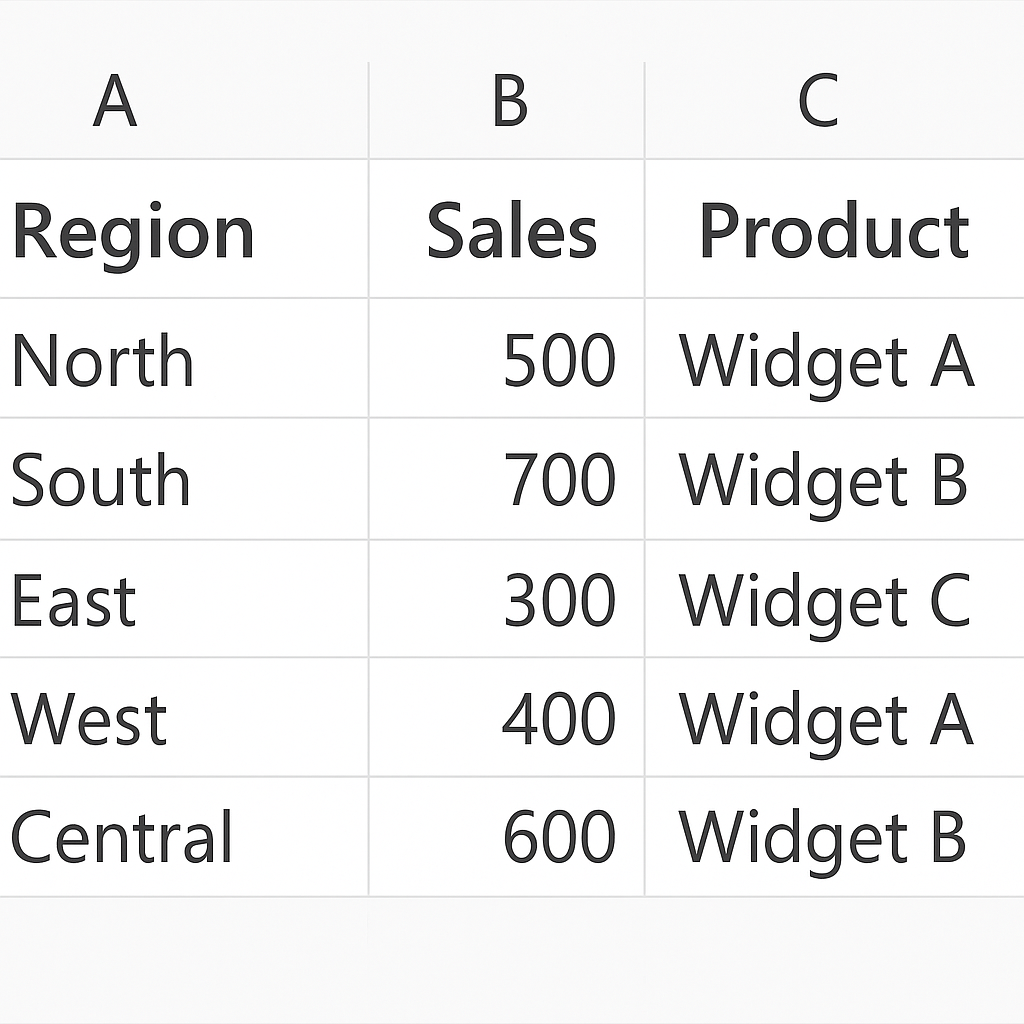This screenshot has height=1024, width=1024.
Task: Select Widget B in the South row
Action: tap(824, 480)
